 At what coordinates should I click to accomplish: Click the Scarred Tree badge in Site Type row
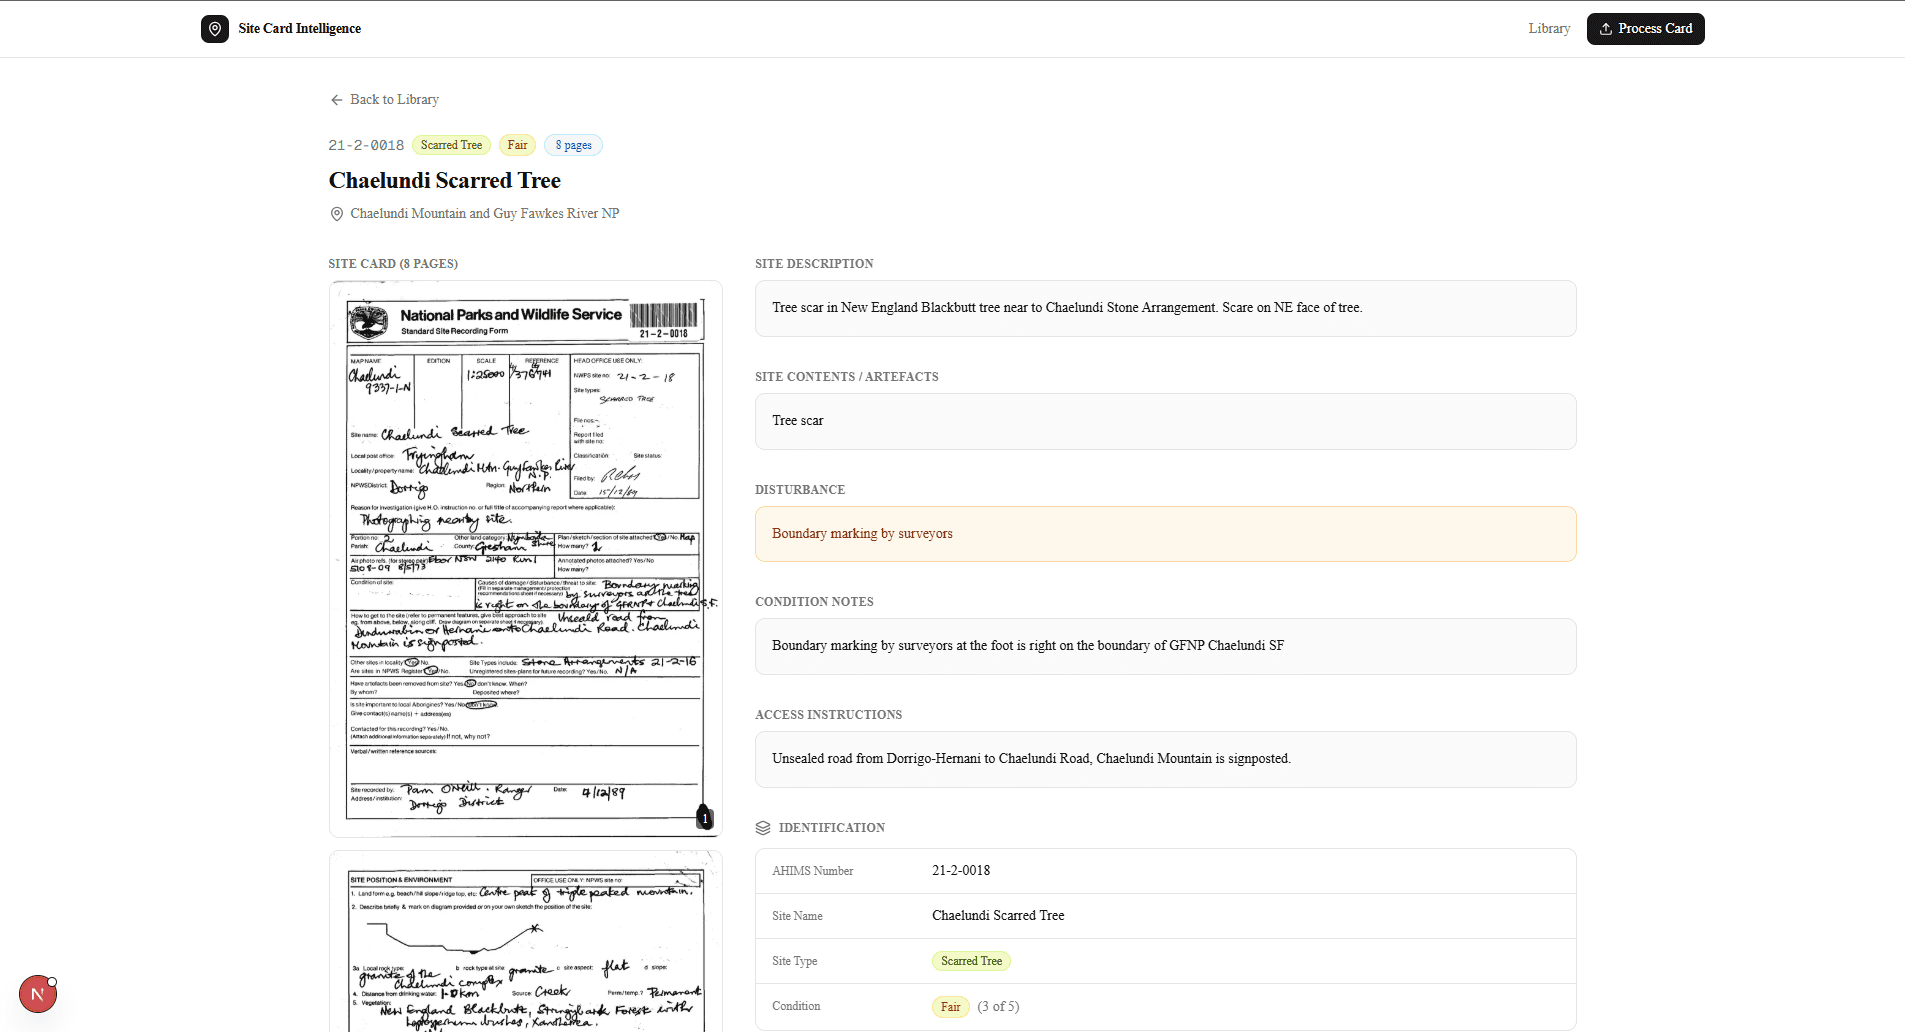point(971,961)
